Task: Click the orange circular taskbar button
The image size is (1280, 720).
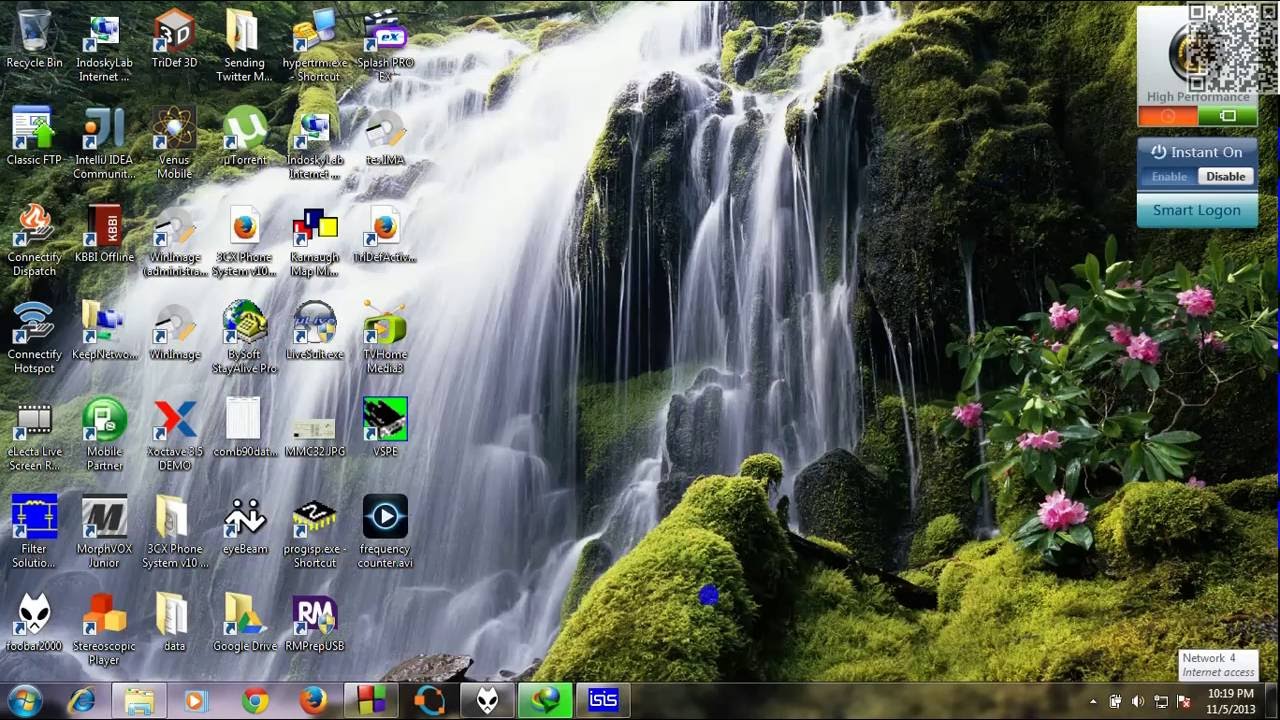Action: point(429,701)
